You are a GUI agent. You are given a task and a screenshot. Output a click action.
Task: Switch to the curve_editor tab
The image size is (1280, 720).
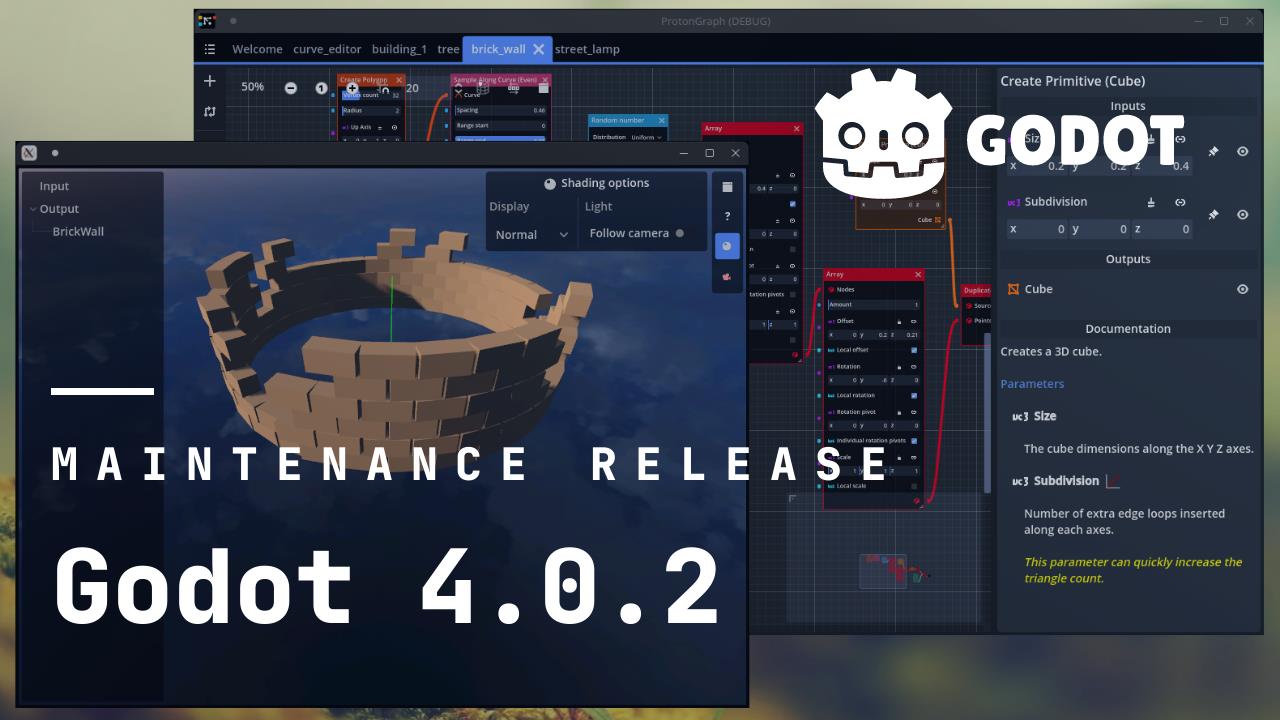(327, 49)
